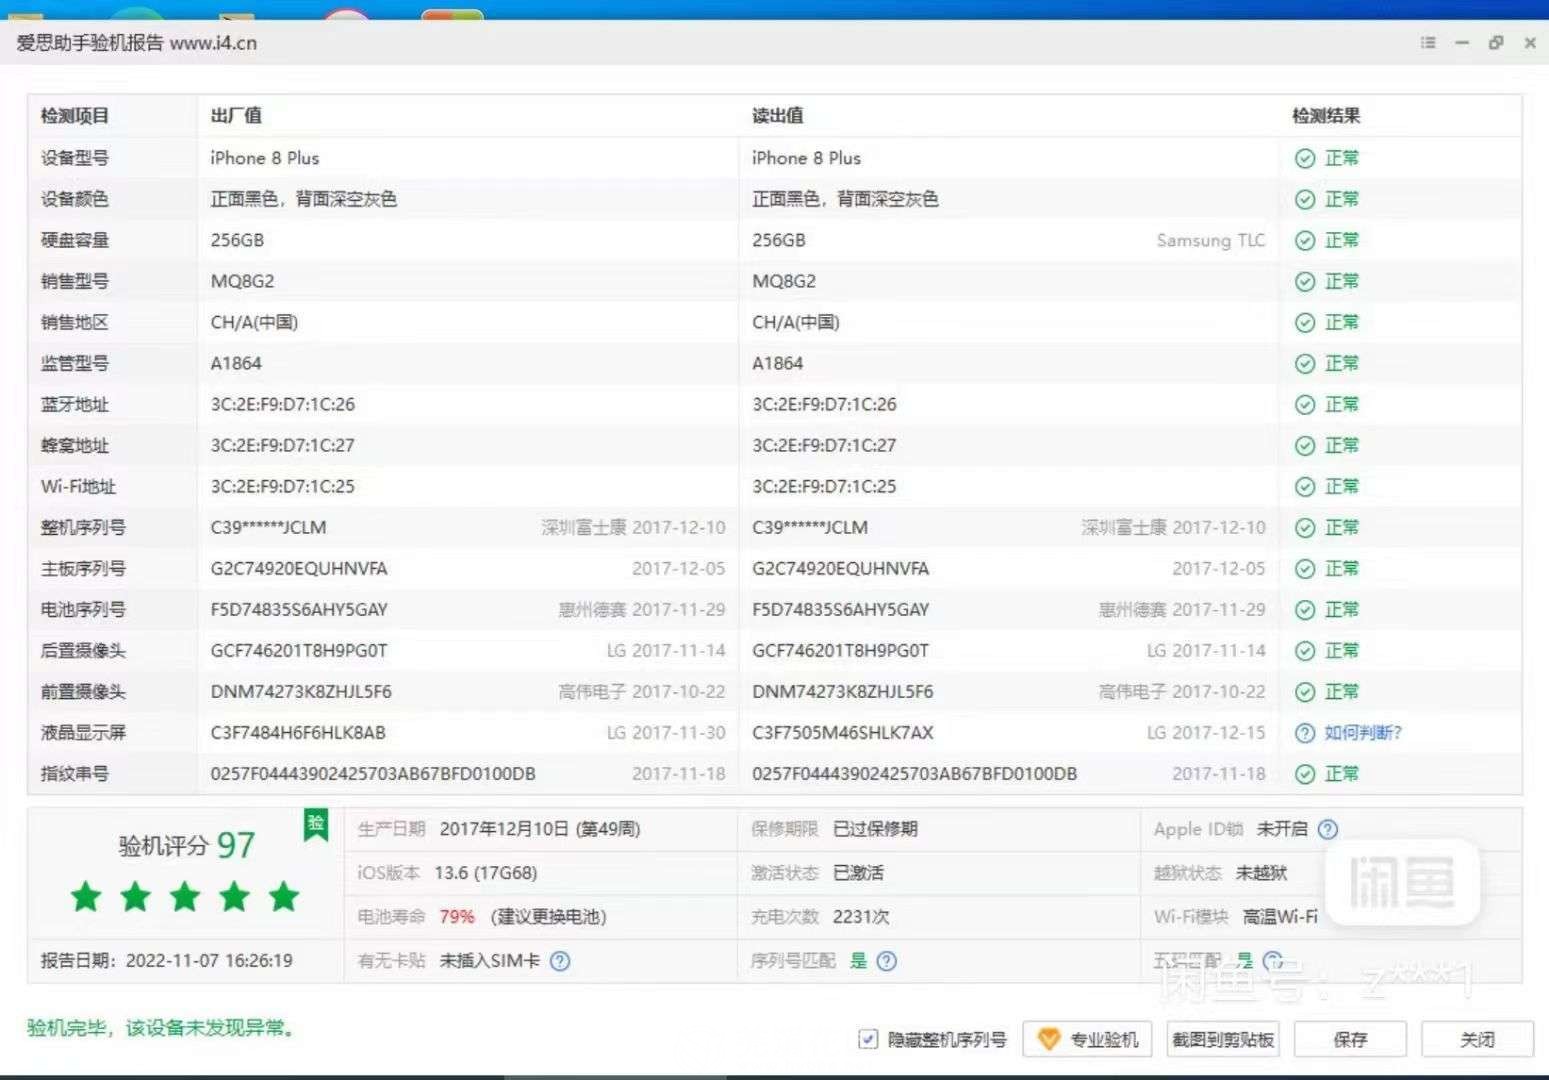This screenshot has width=1549, height=1080.
Task: Click the 保存 button
Action: 1350,1039
